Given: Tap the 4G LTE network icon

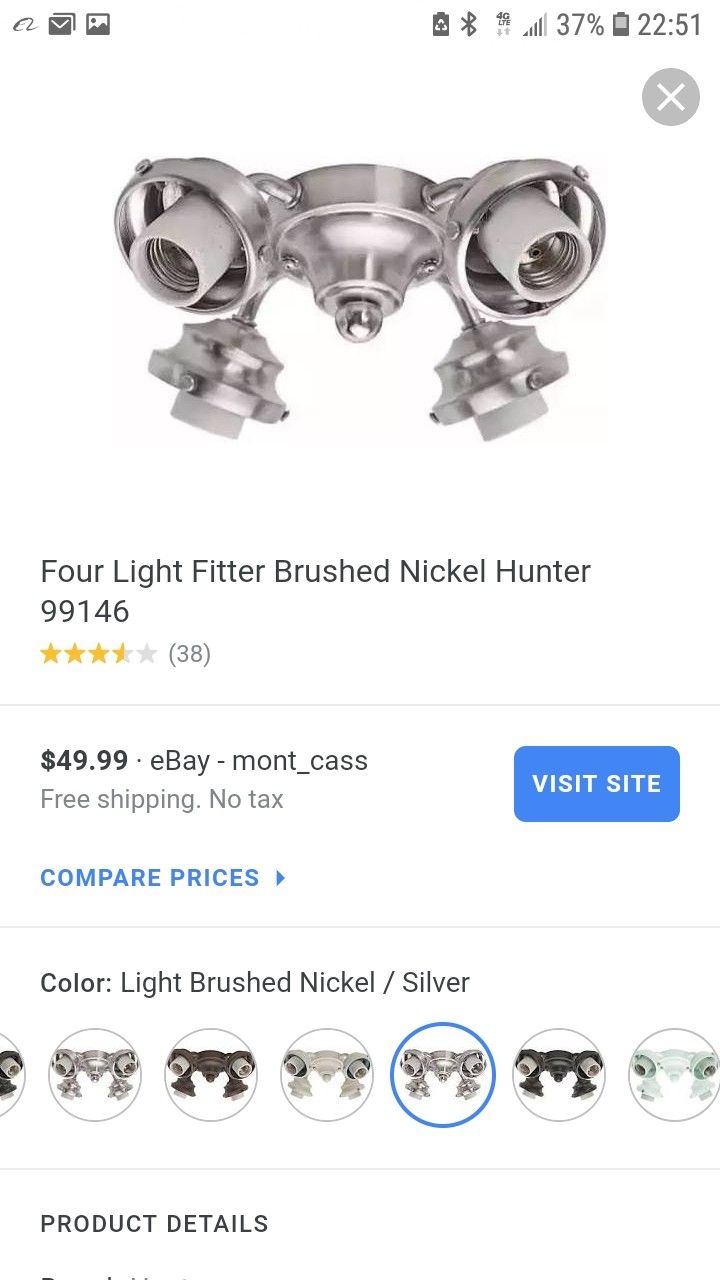Looking at the screenshot, I should 502,23.
